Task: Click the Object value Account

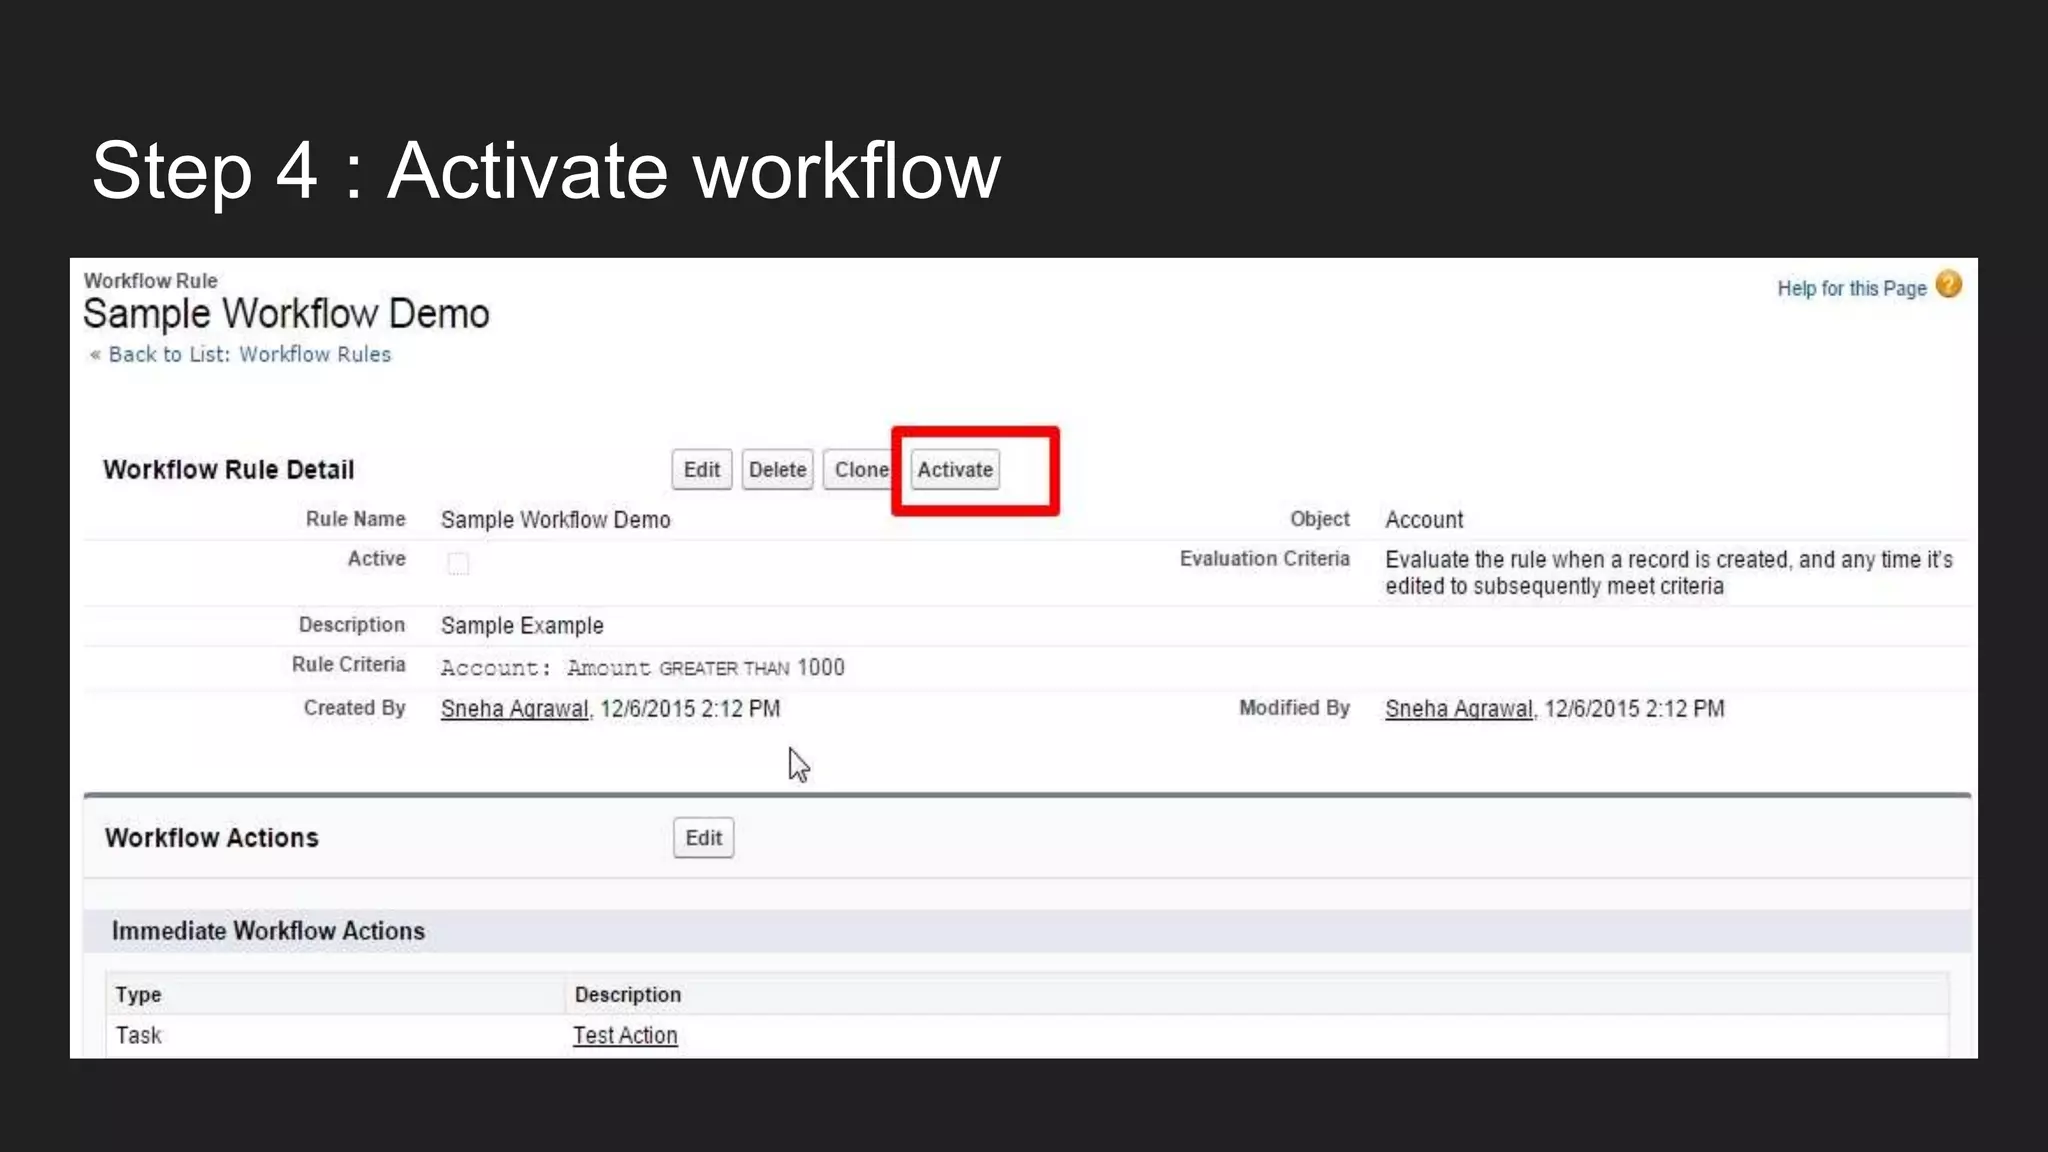Action: tap(1424, 520)
